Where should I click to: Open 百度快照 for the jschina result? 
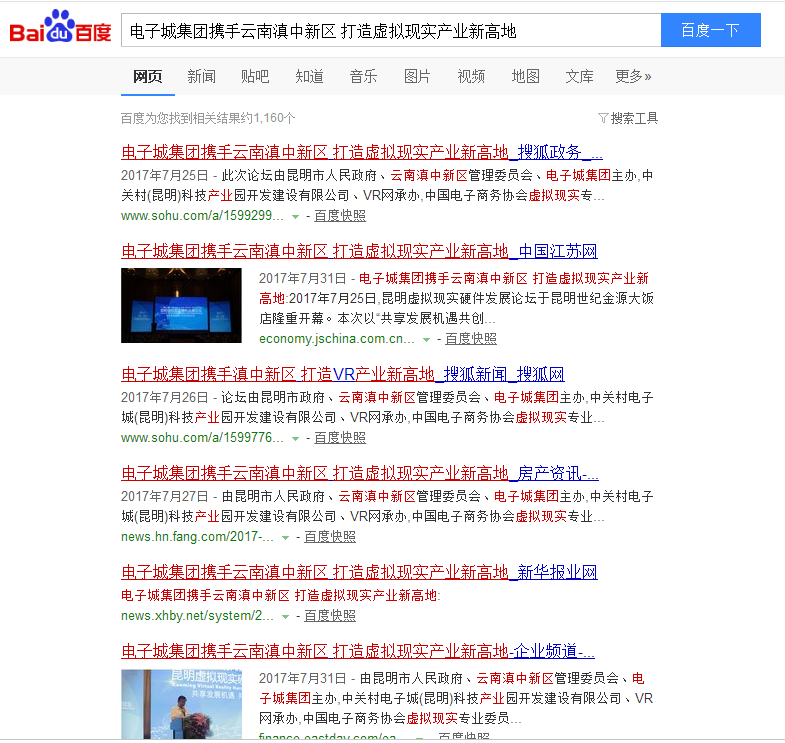coord(471,339)
